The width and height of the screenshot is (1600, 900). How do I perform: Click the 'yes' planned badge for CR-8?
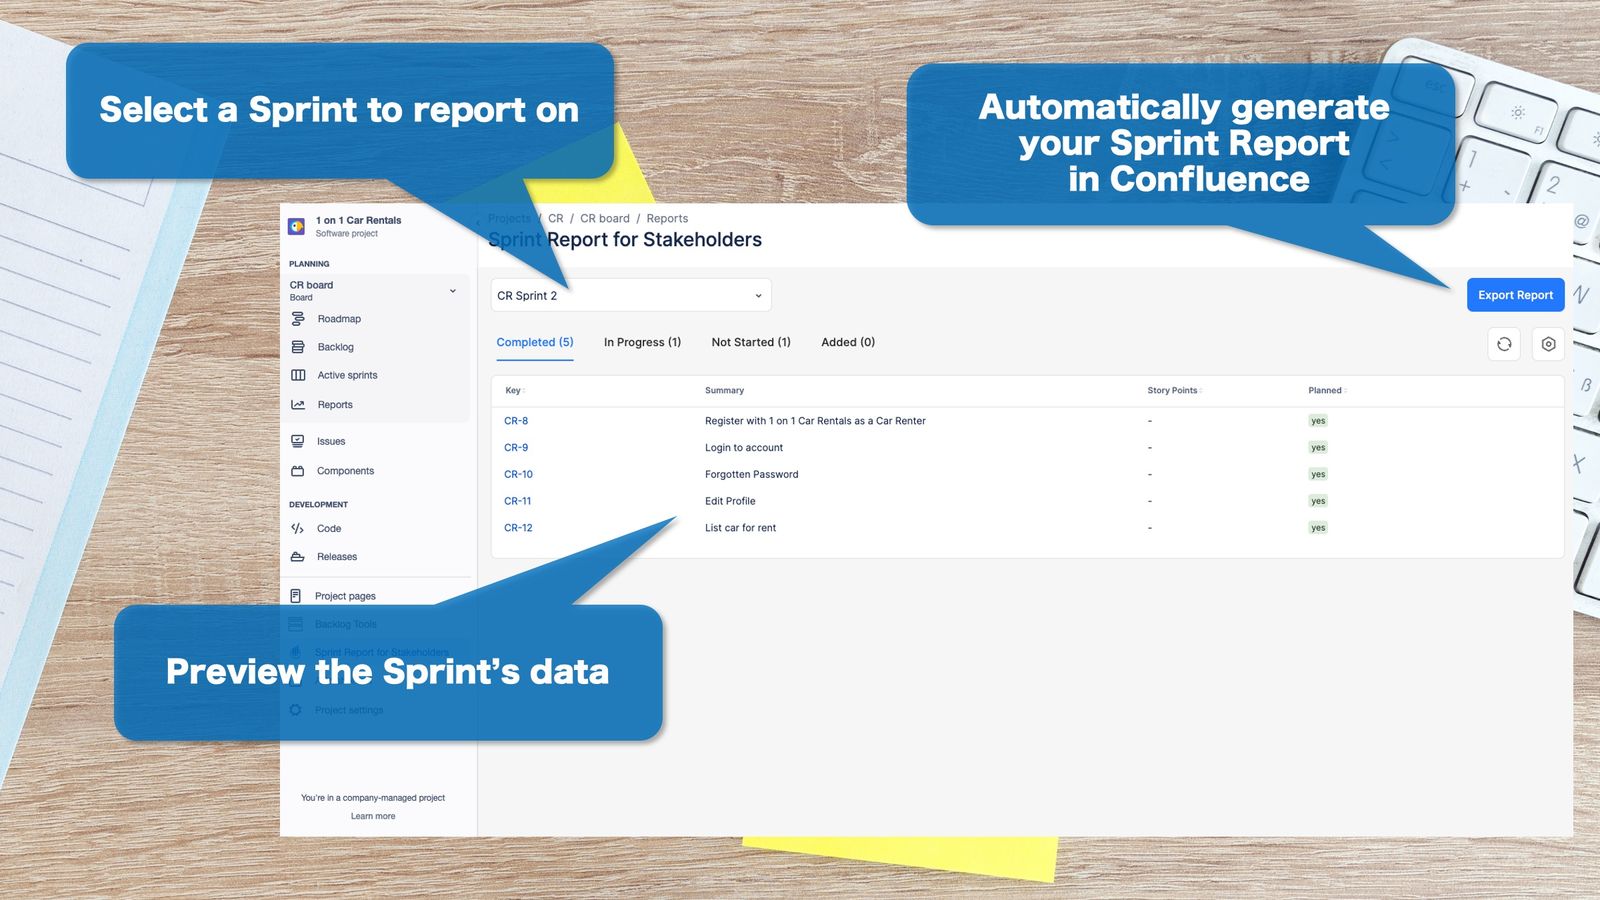[x=1318, y=421]
